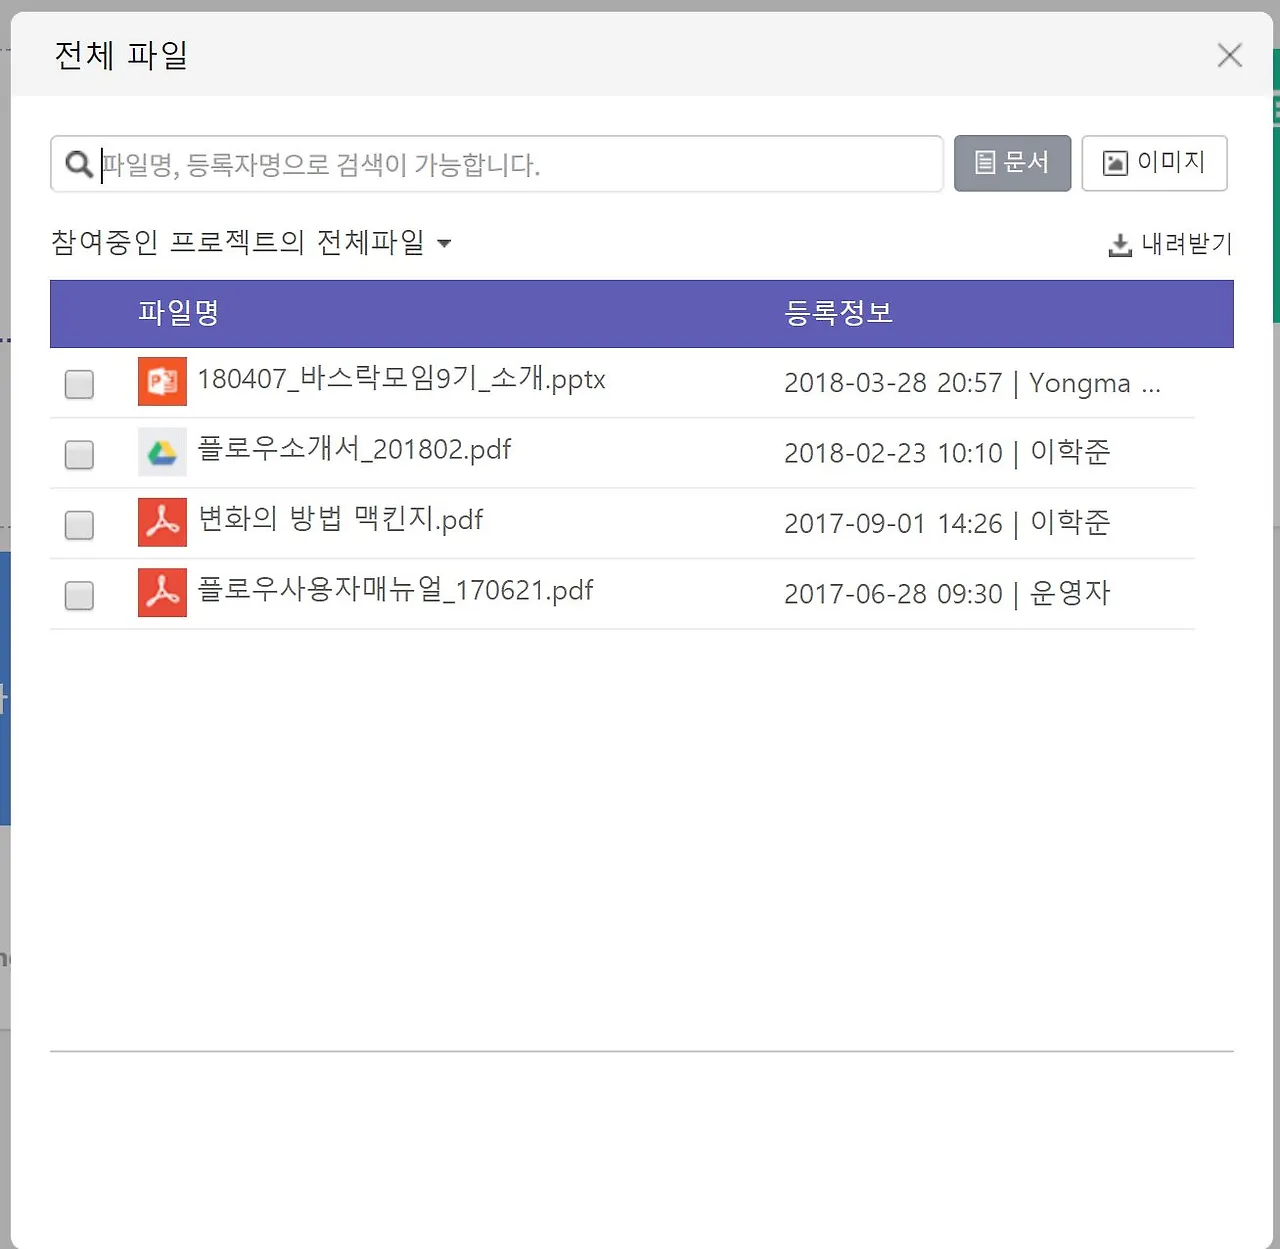Click the PowerPoint icon for 180407 pptx file

162,381
